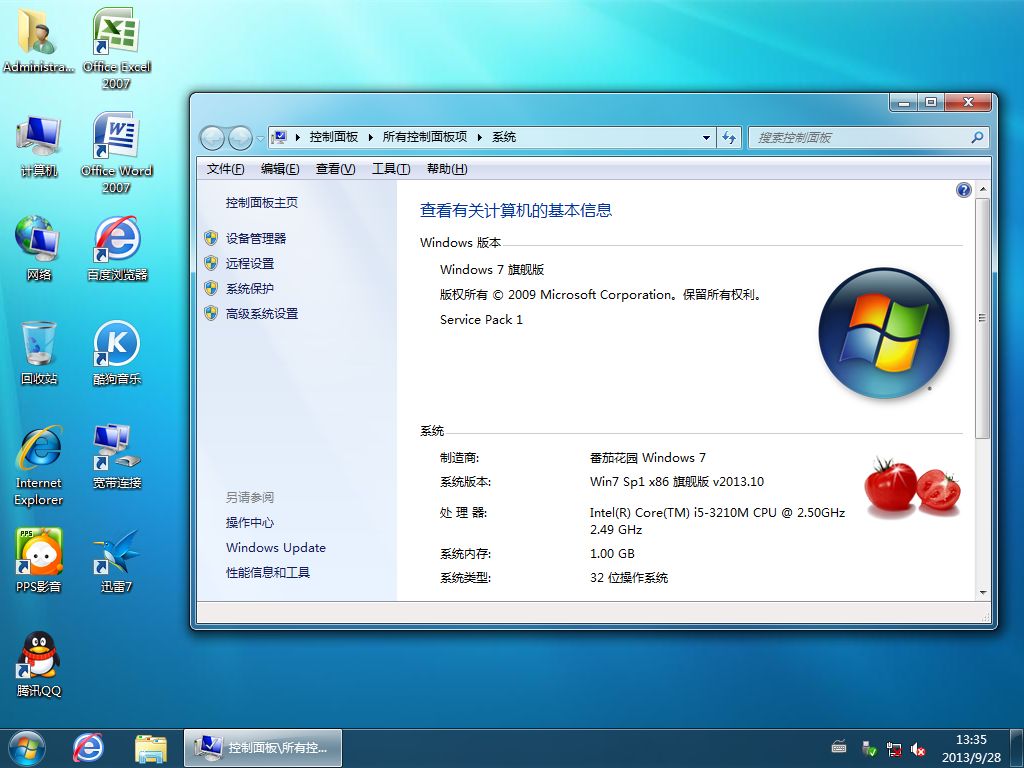Click the safely remove hardware tray icon
This screenshot has height=768, width=1024.
869,748
